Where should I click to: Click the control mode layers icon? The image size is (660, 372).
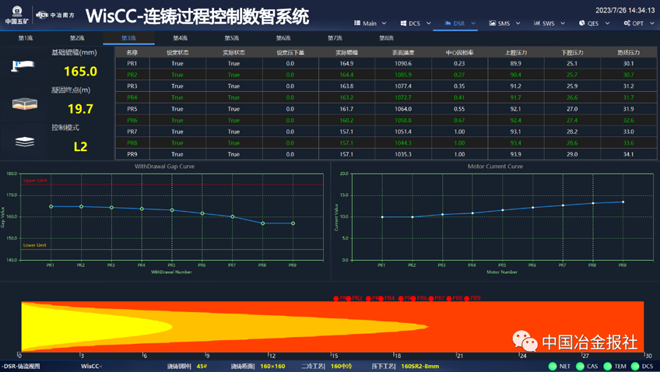25,142
